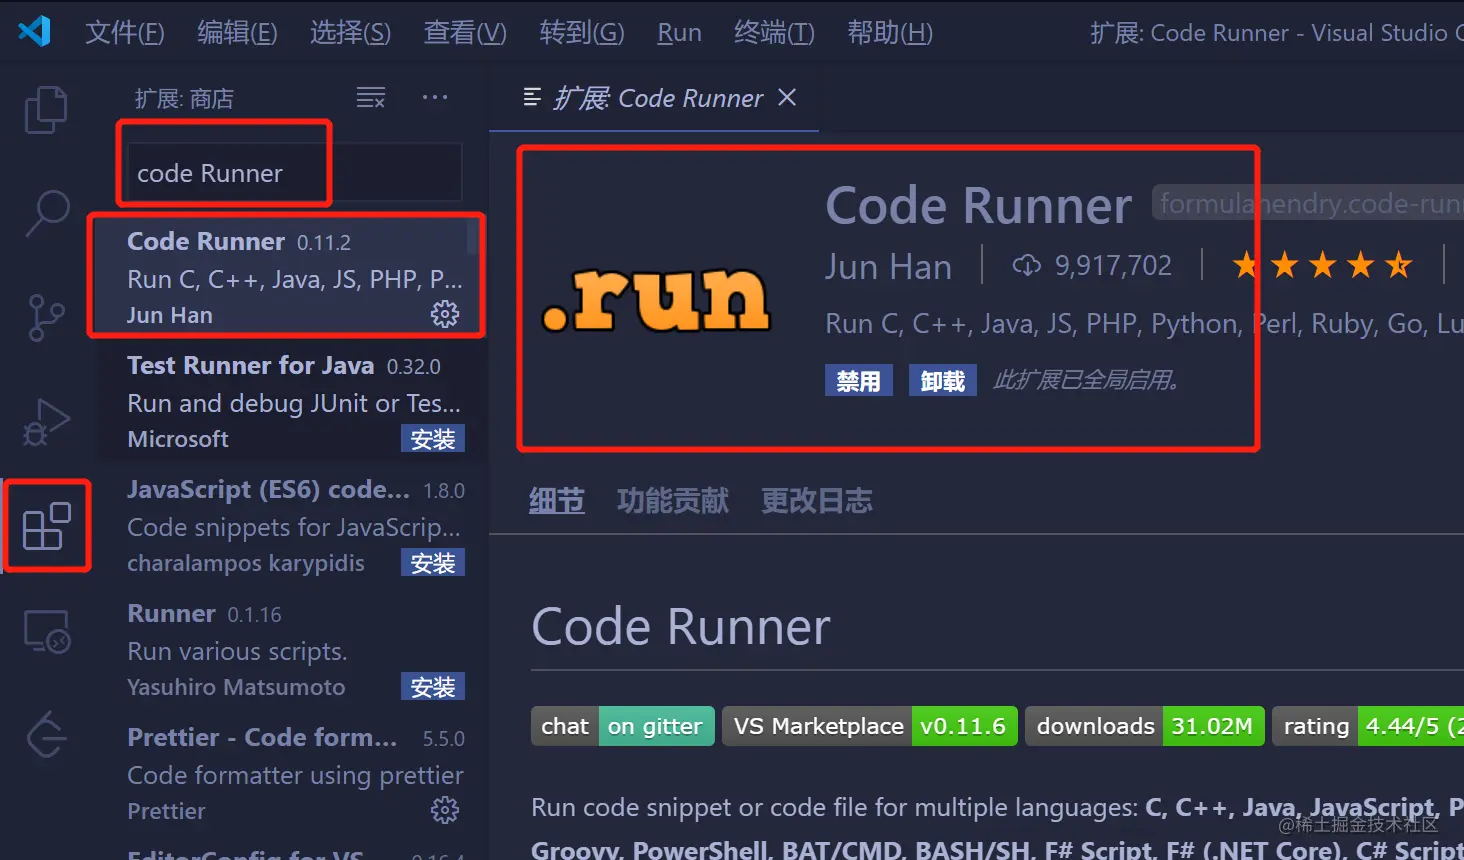Click the downloads 31.02M badge
The height and width of the screenshot is (860, 1464).
pos(1145,726)
